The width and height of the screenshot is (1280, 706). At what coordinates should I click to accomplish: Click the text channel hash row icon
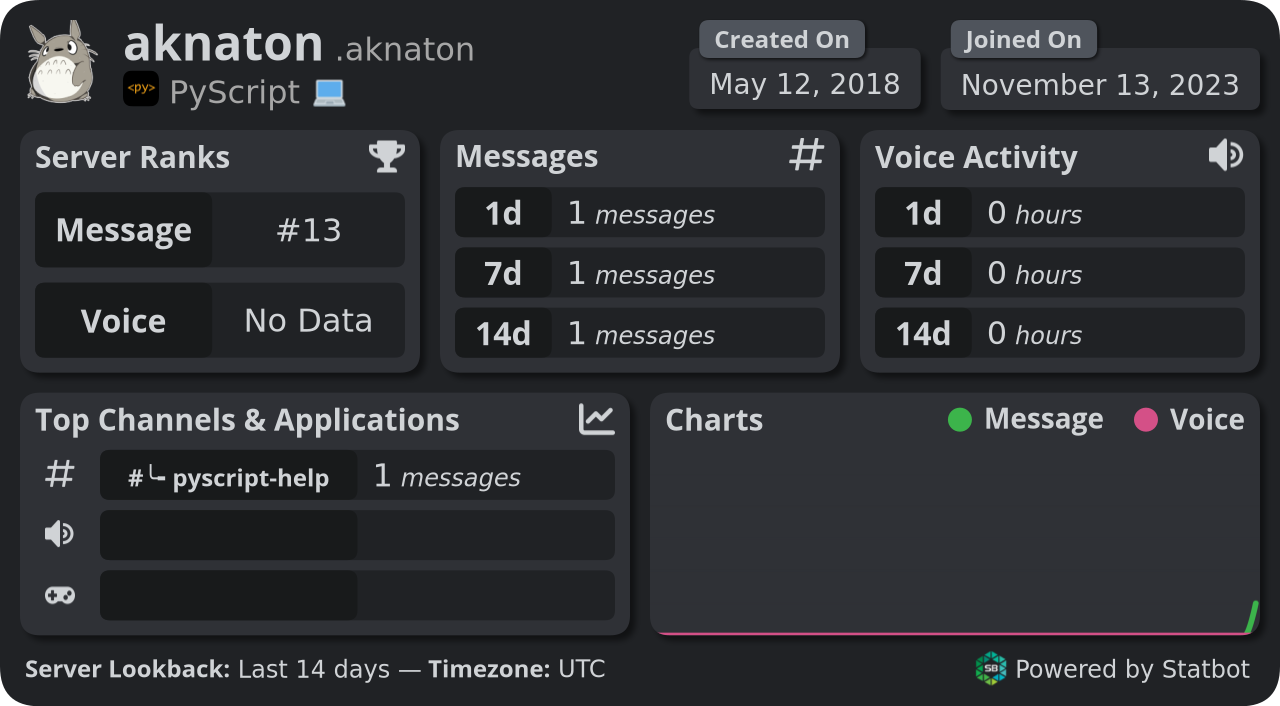point(60,475)
